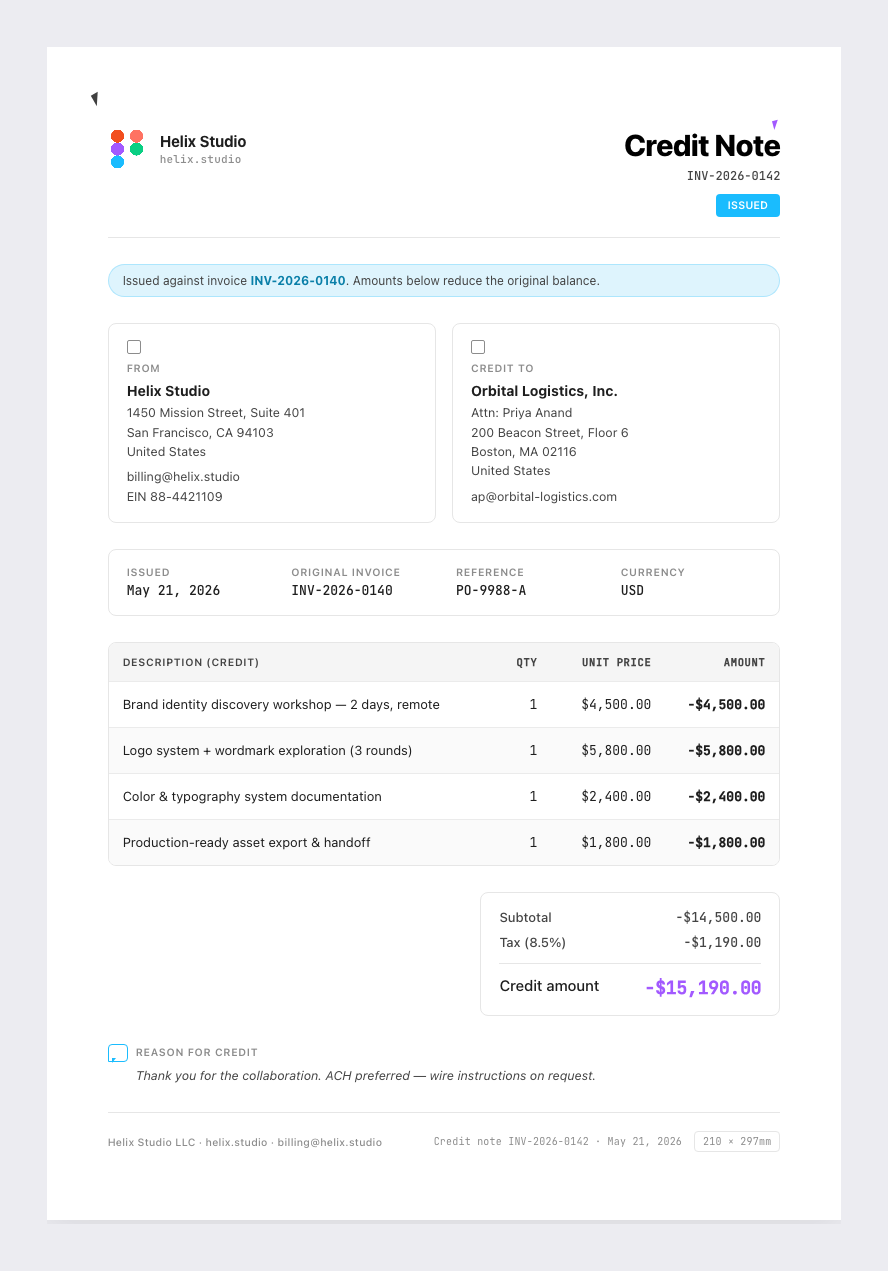Viewport: 888px width, 1271px height.
Task: Click the purple cursor marker above Credit Note
Action: (775, 125)
